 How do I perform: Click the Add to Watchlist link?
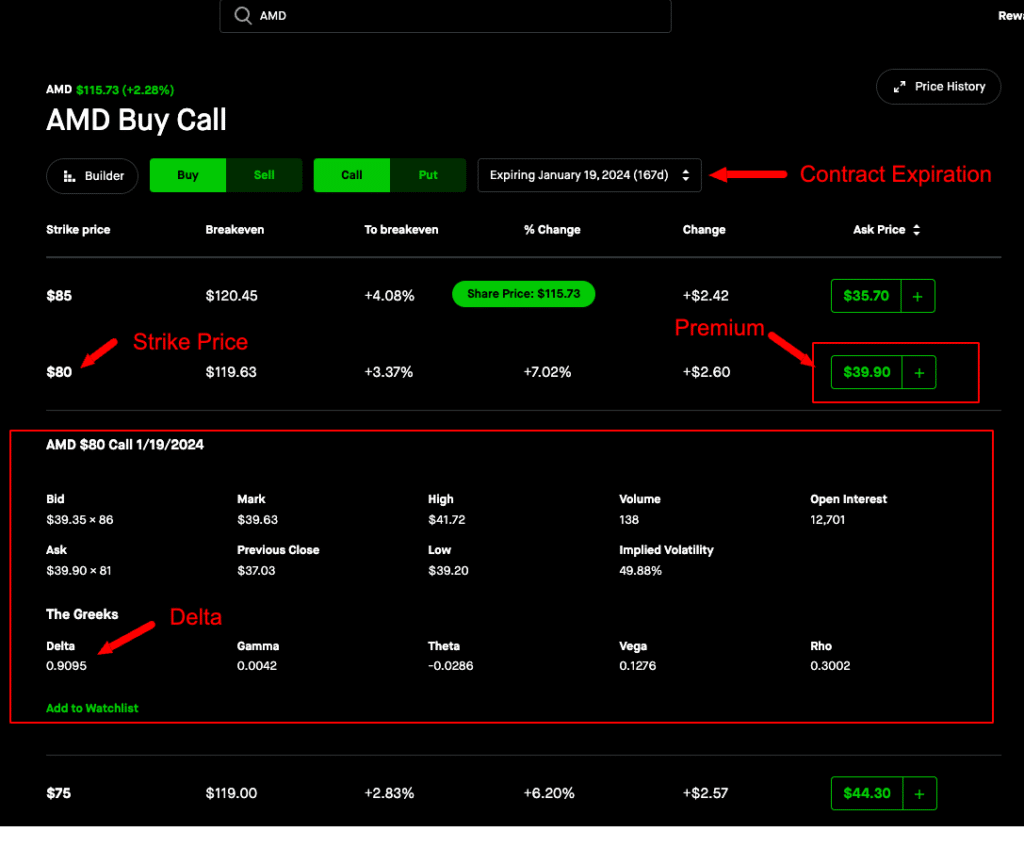(x=92, y=708)
